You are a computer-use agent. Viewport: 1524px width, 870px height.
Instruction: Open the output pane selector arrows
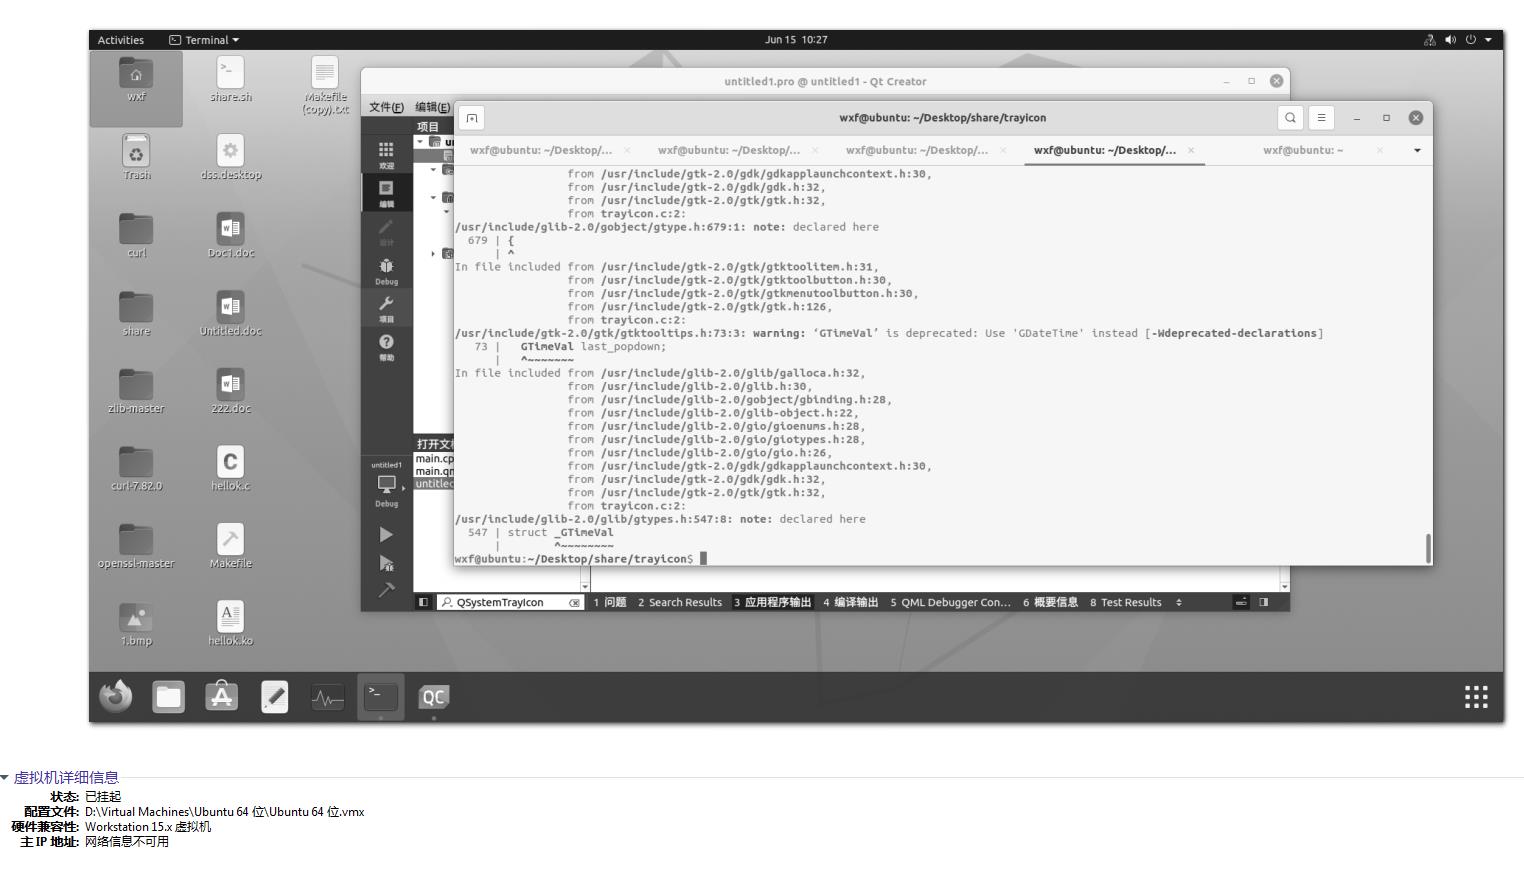pyautogui.click(x=1179, y=602)
